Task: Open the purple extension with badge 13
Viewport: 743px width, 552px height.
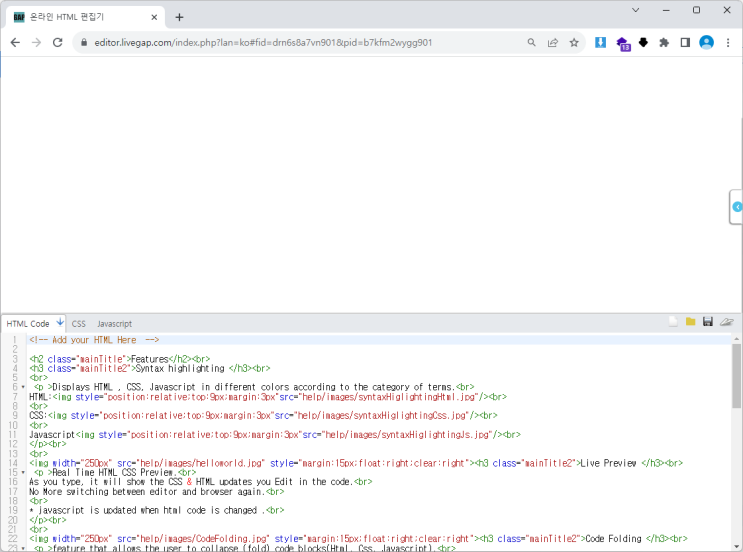Action: pyautogui.click(x=623, y=44)
